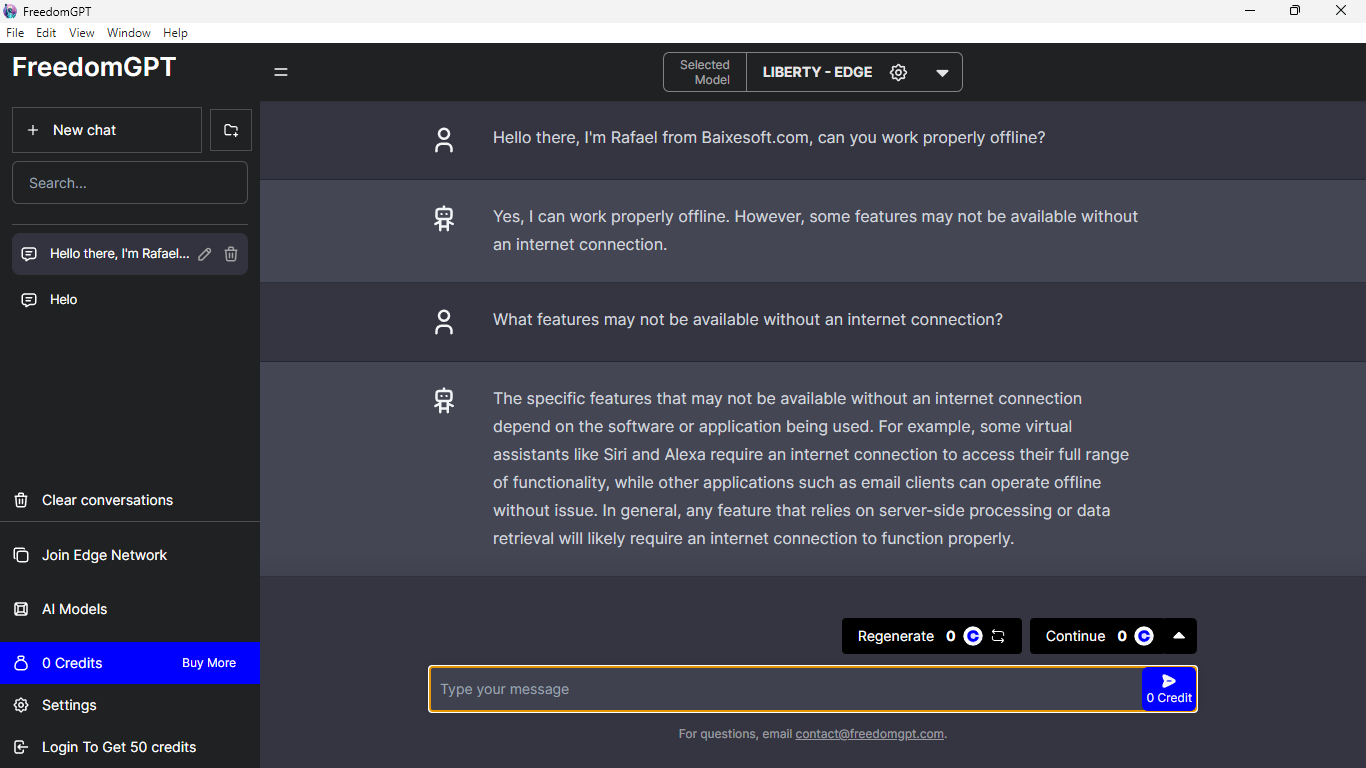
Task: Click the credit coin icon on Continue
Action: pos(1144,636)
